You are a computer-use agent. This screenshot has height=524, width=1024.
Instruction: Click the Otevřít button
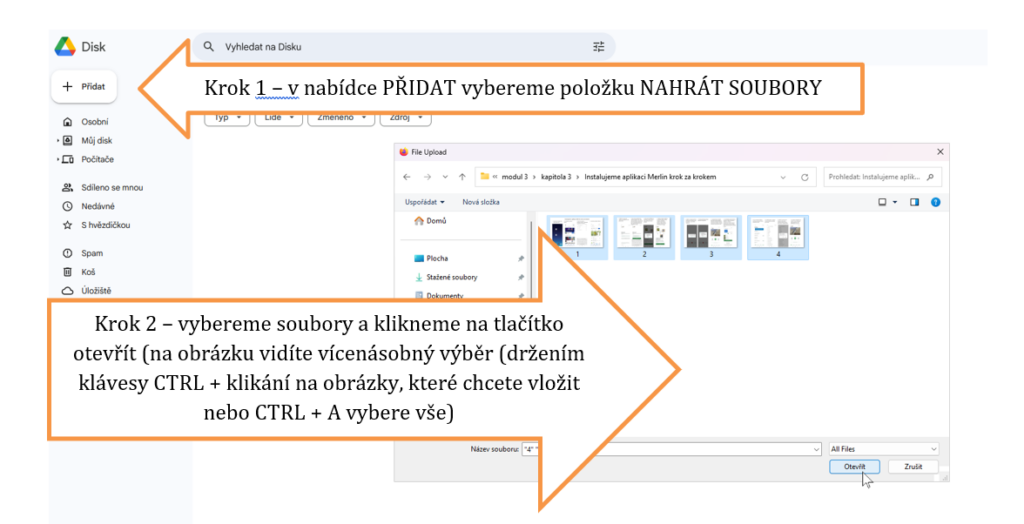coord(853,466)
